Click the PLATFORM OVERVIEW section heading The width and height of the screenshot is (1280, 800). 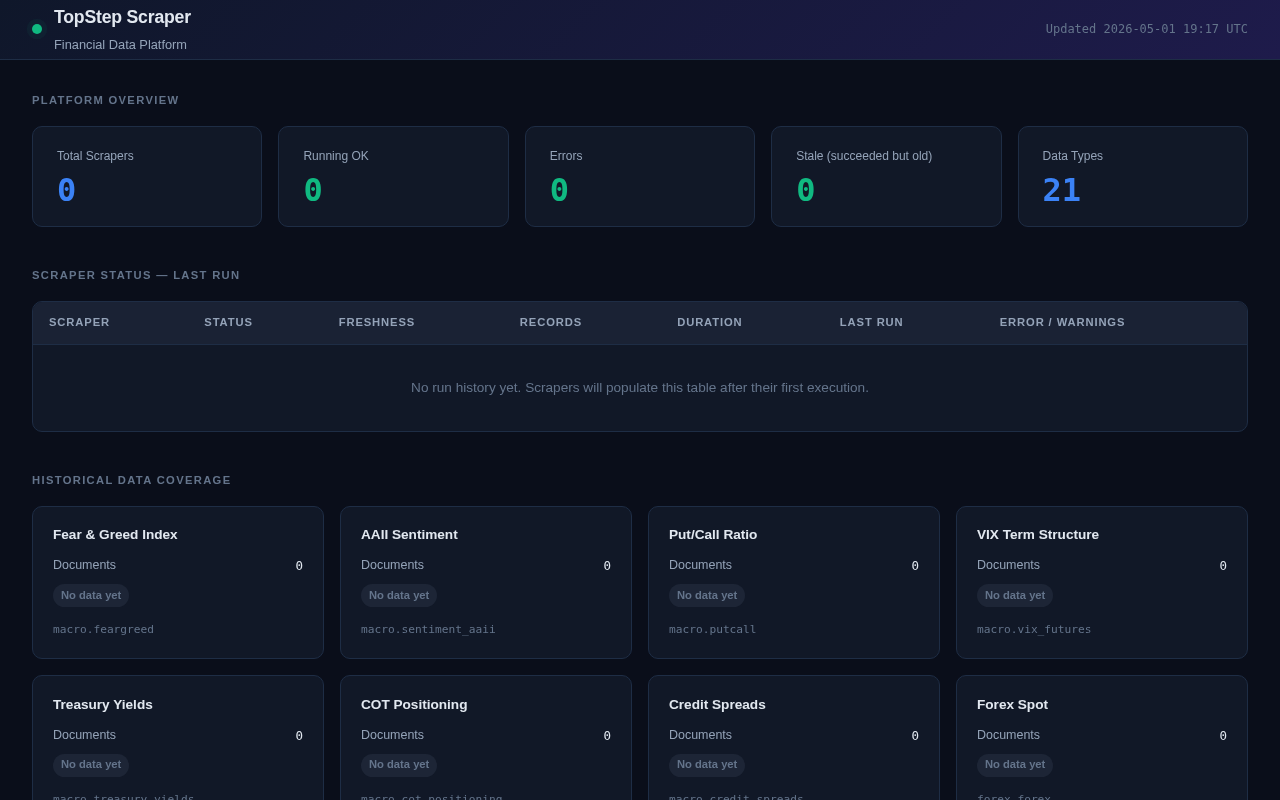tap(105, 100)
